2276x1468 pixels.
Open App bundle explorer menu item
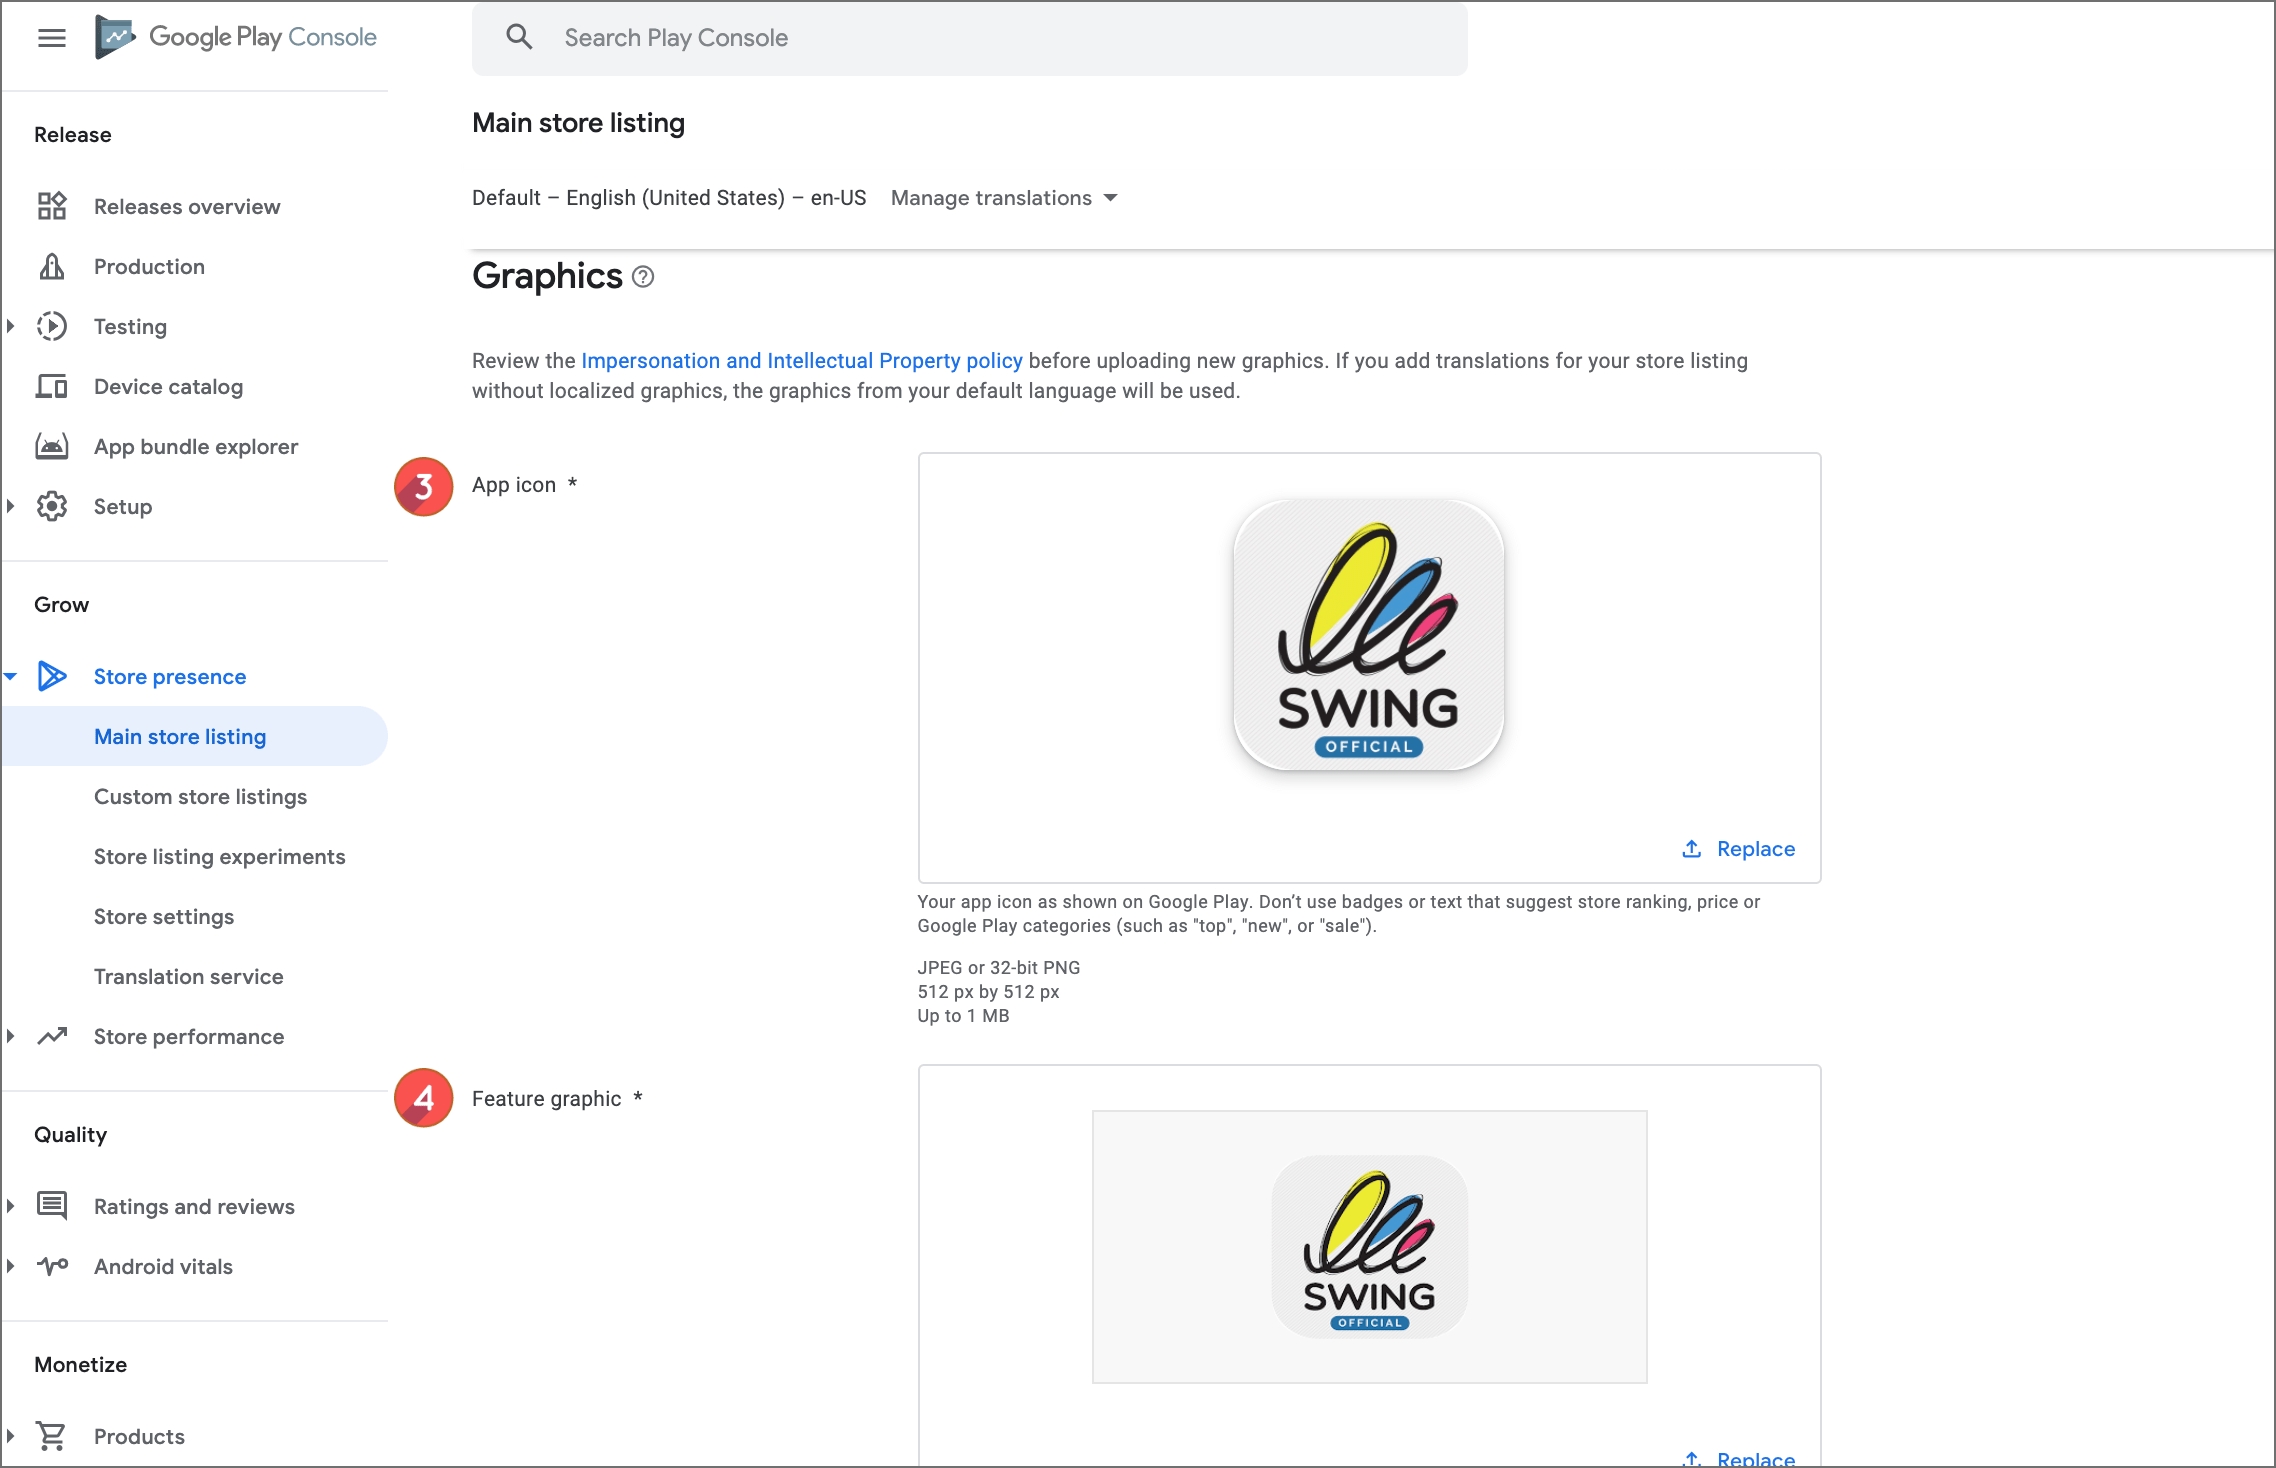pos(195,446)
